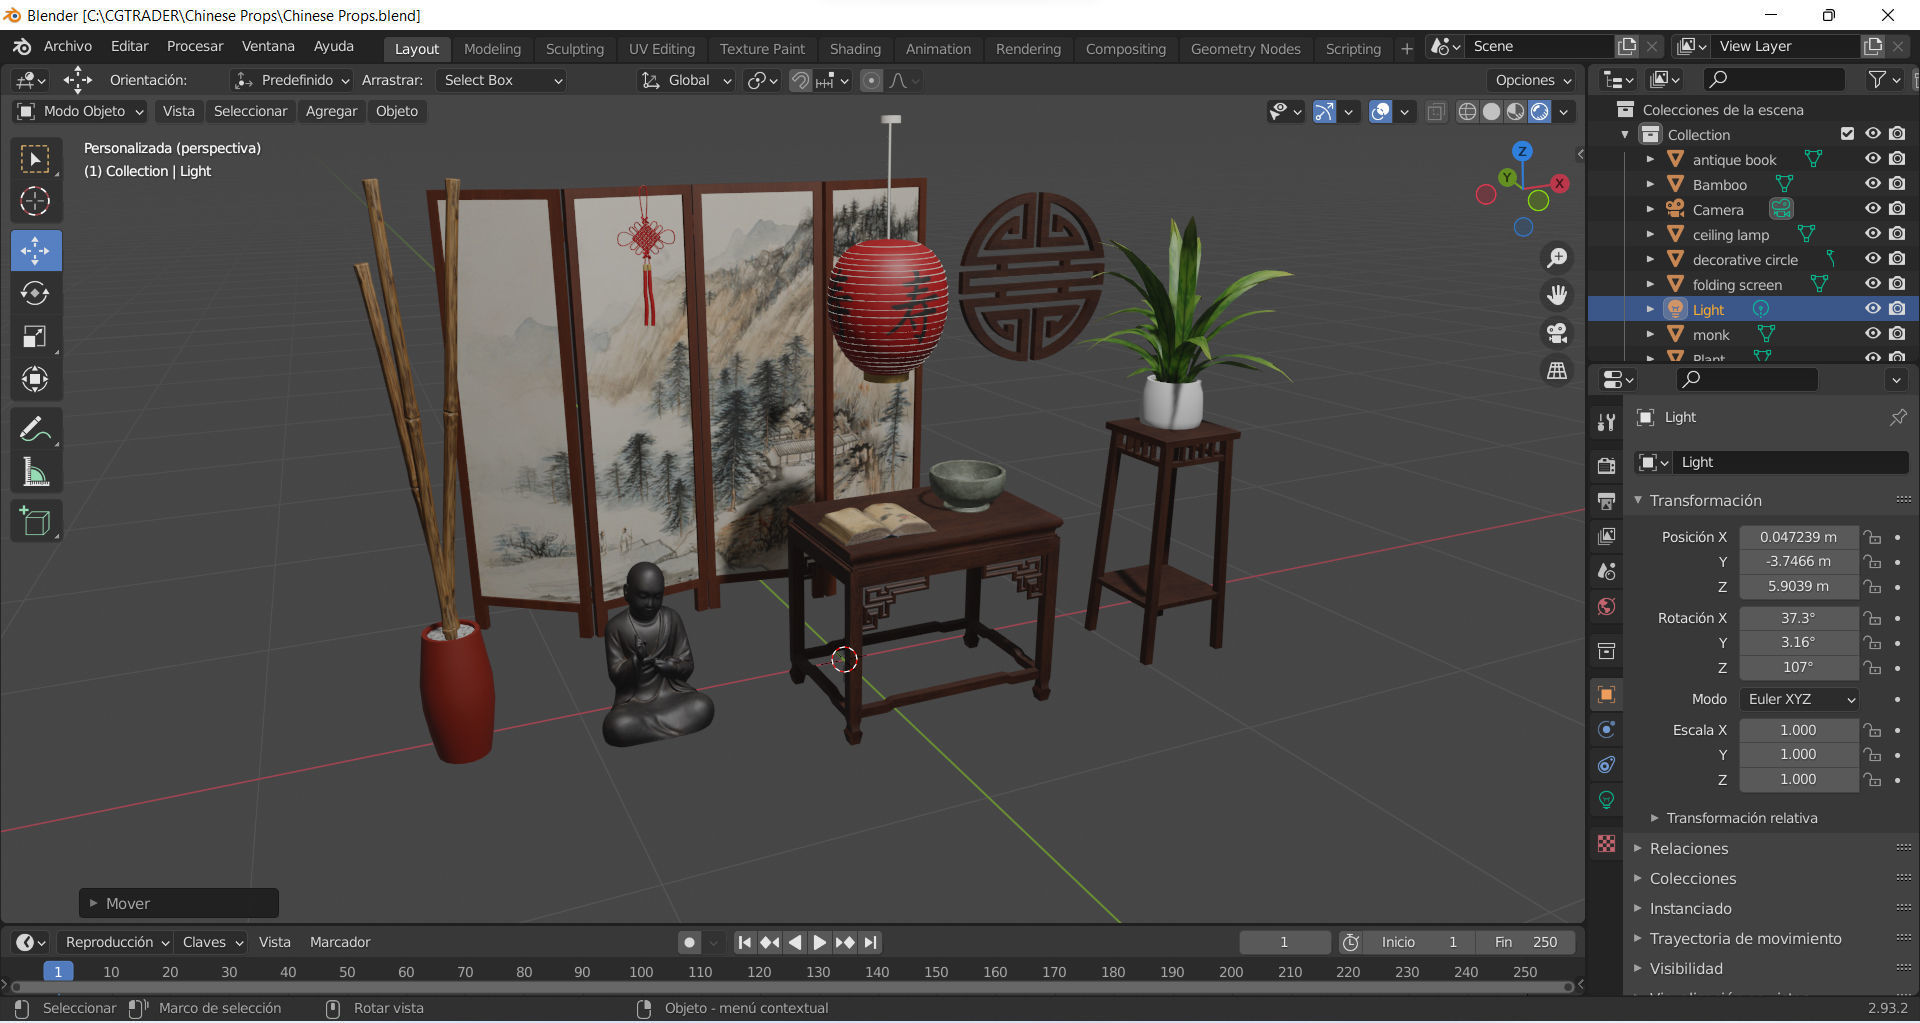This screenshot has width=1920, height=1023.
Task: Disable render for ceiling lamp
Action: point(1897,234)
